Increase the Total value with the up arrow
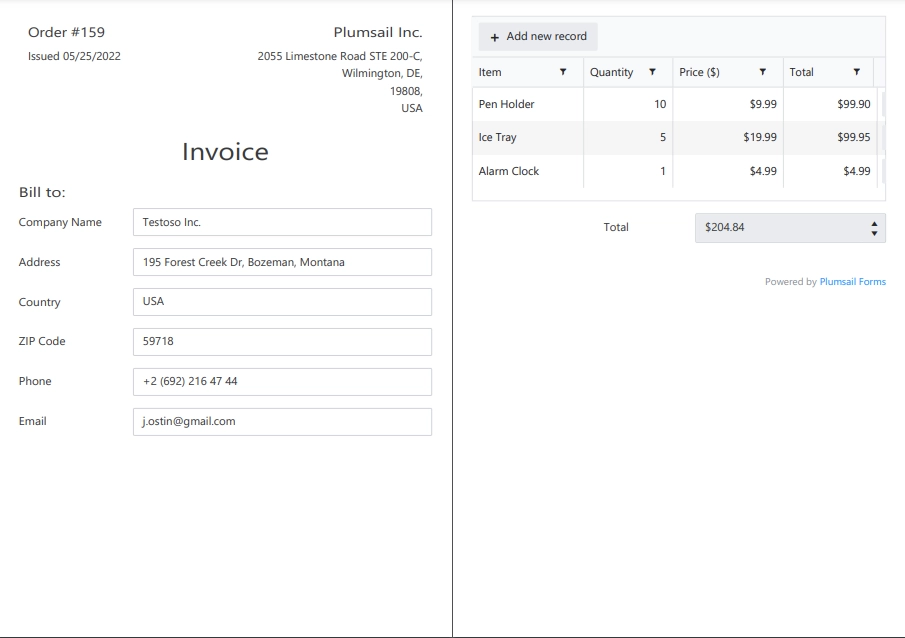This screenshot has width=905, height=638. tap(874, 224)
